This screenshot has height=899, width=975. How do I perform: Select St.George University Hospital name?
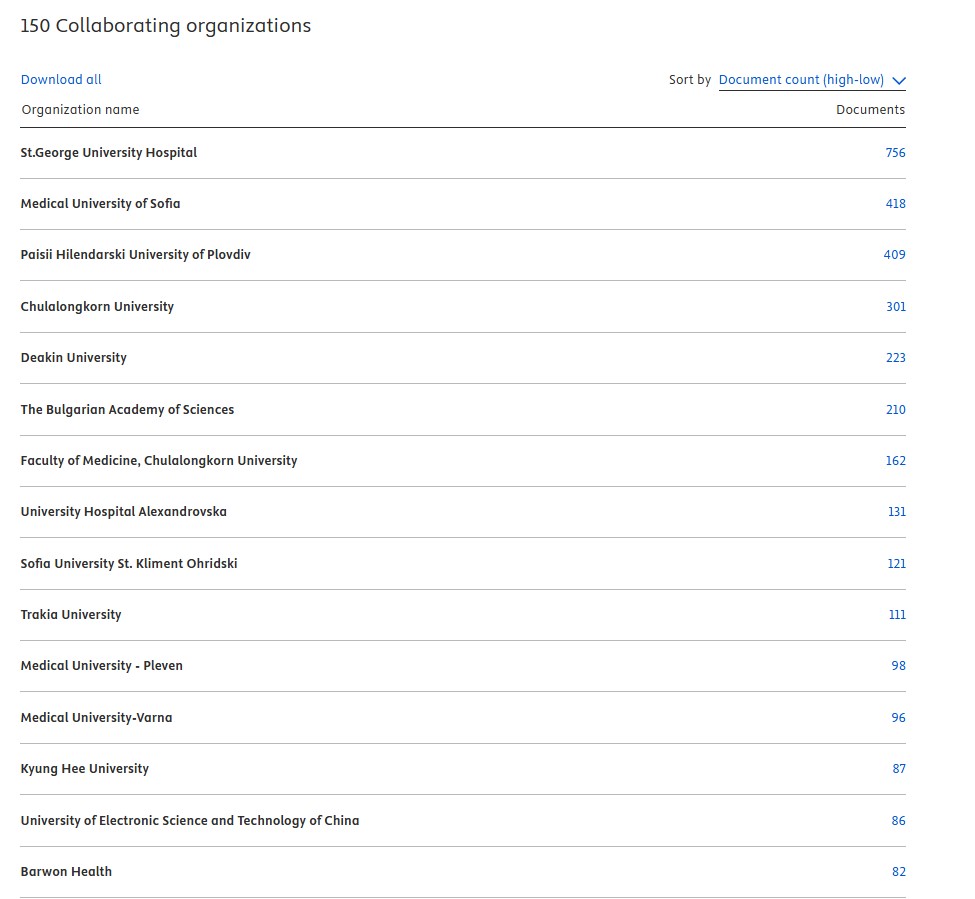pos(109,153)
